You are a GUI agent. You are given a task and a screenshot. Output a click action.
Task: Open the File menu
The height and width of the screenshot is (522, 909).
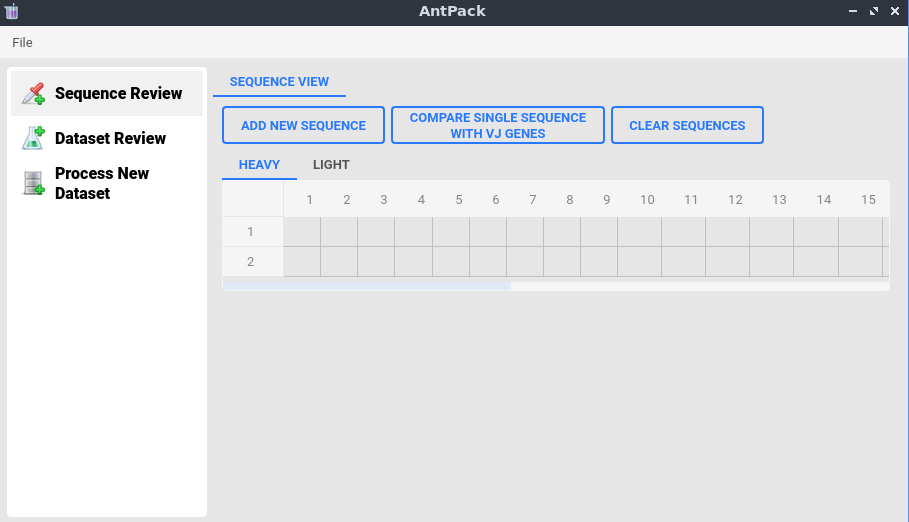click(22, 42)
